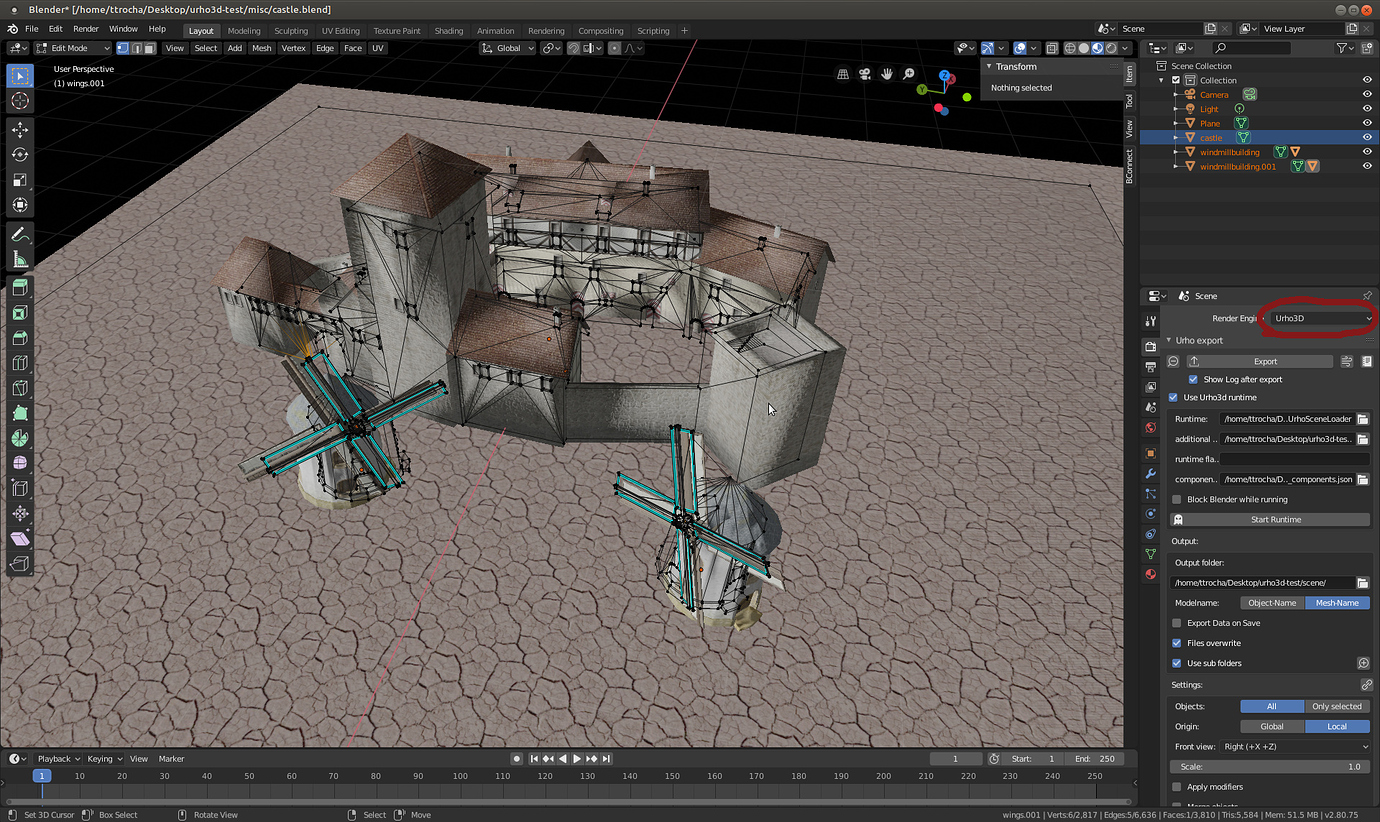Open the World properties tab icon
This screenshot has height=822, width=1380.
pyautogui.click(x=1151, y=427)
